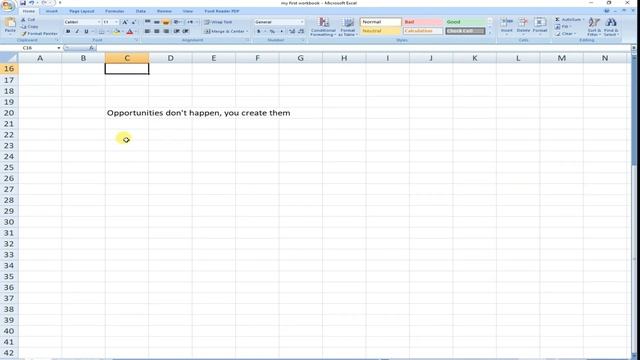This screenshot has width=640, height=360.
Task: Apply accounting number format
Action: [259, 31]
